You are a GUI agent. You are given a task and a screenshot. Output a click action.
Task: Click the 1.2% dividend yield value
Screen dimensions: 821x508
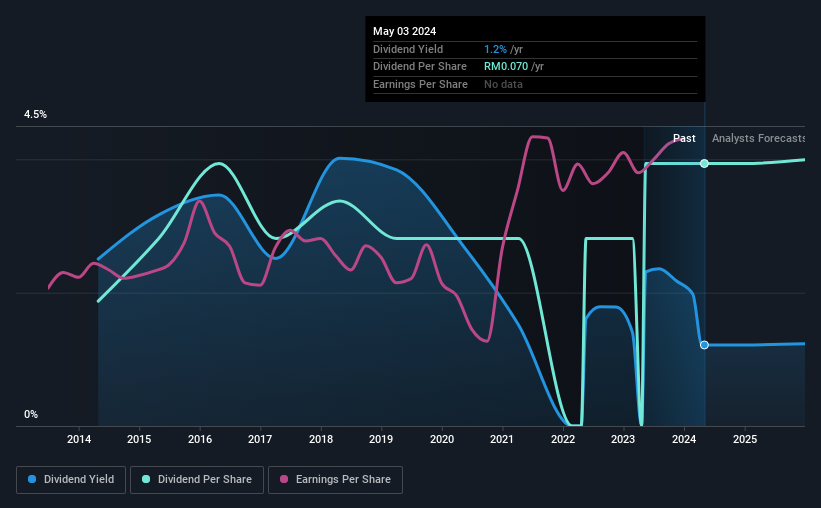tap(495, 49)
